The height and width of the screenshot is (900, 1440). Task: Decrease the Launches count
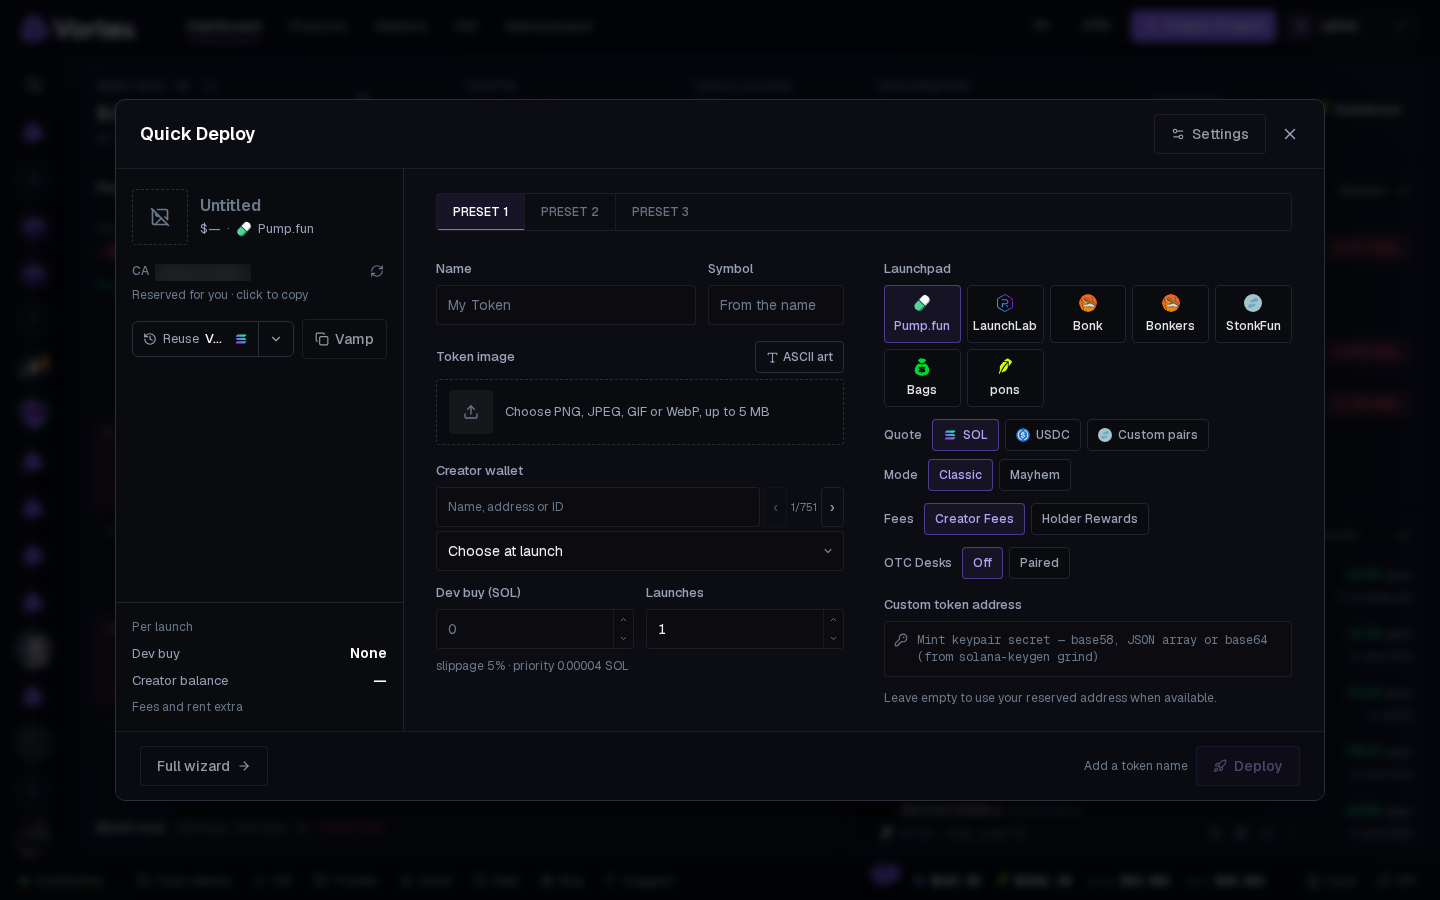pos(833,639)
